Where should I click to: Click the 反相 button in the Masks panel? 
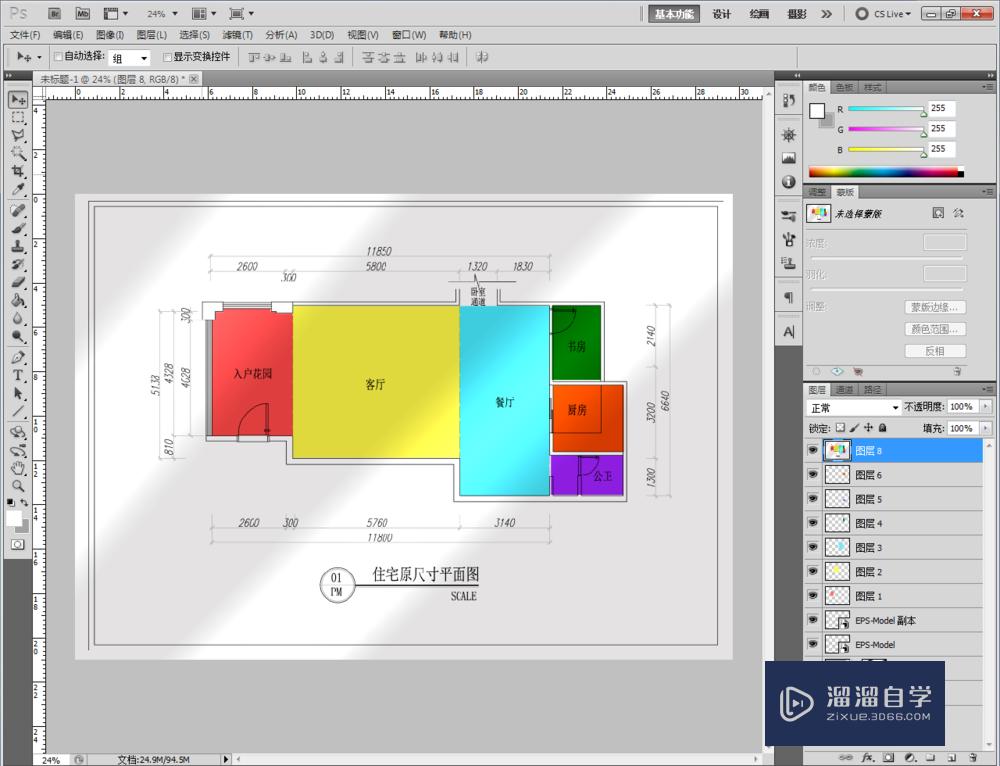coord(935,350)
